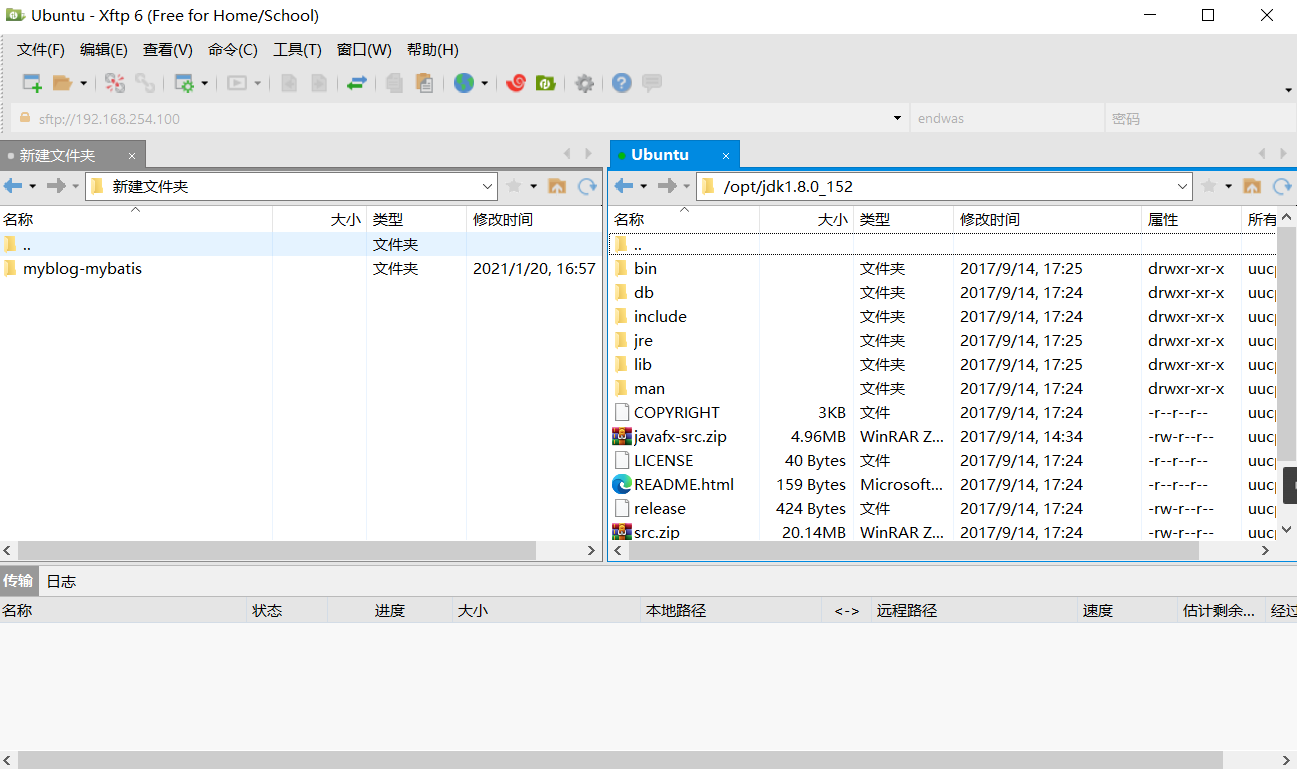Image resolution: width=1297 pixels, height=769 pixels.
Task: Switch to the 日志 log tab
Action: coord(61,581)
